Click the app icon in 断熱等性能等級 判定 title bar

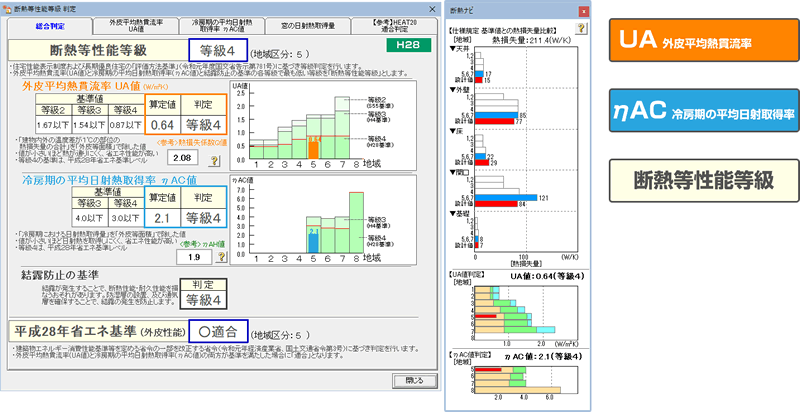(8, 9)
